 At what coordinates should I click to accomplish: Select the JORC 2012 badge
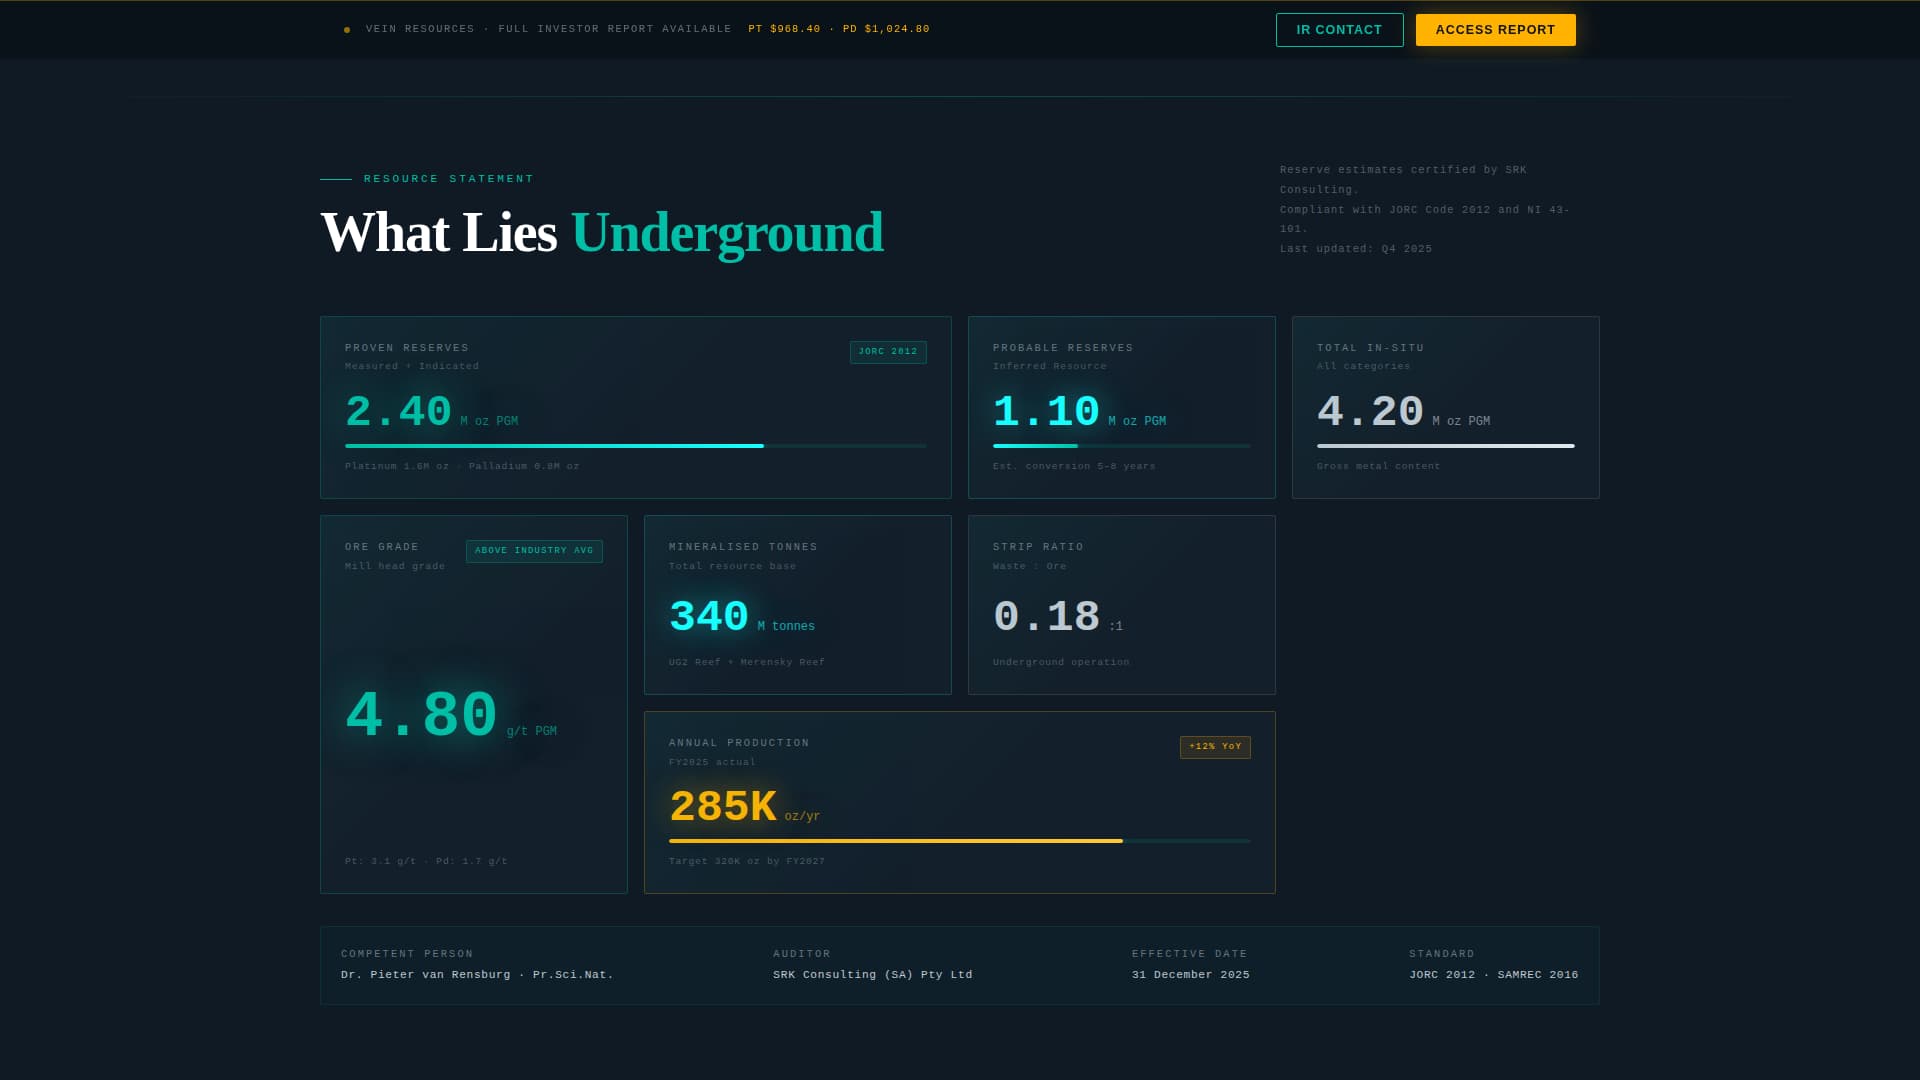point(888,352)
